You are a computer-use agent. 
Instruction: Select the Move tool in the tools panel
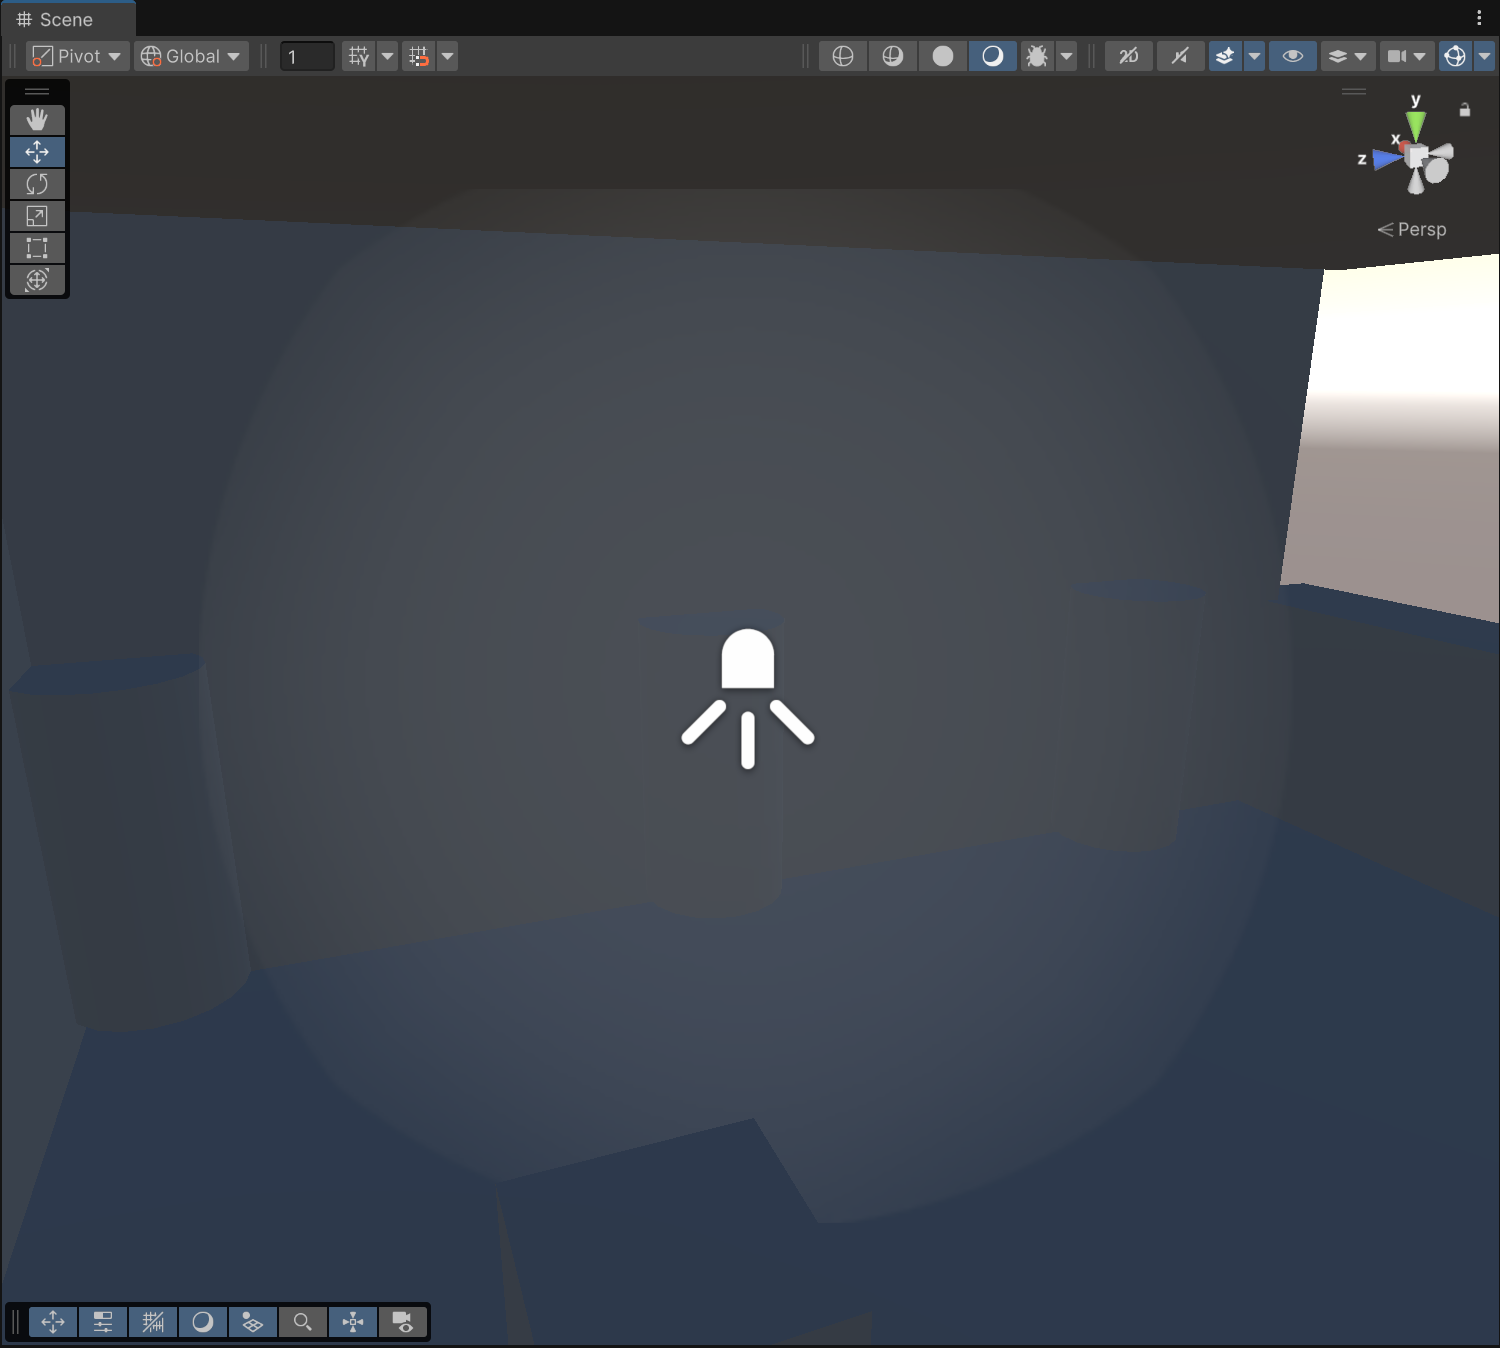tap(37, 152)
